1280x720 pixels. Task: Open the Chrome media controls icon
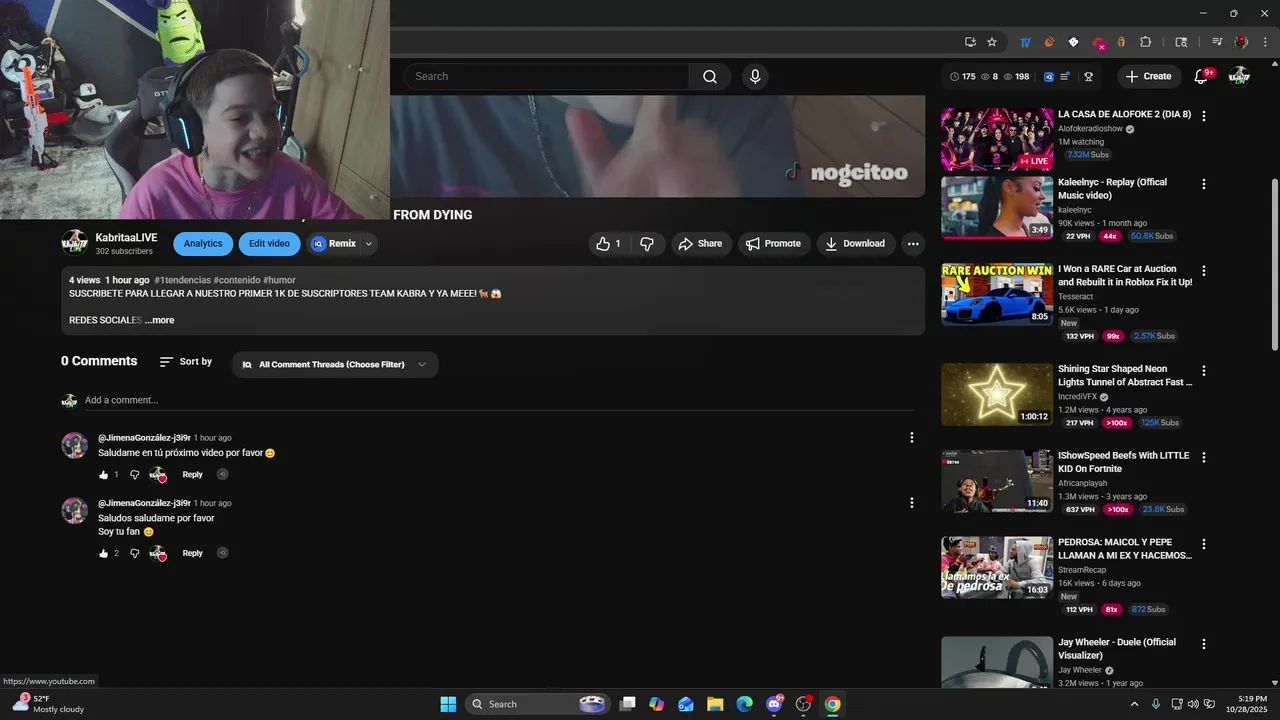point(1217,42)
